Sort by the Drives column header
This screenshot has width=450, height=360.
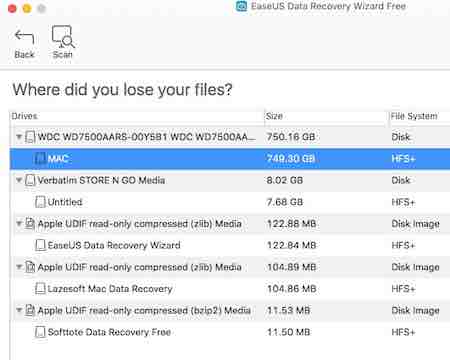[137, 116]
